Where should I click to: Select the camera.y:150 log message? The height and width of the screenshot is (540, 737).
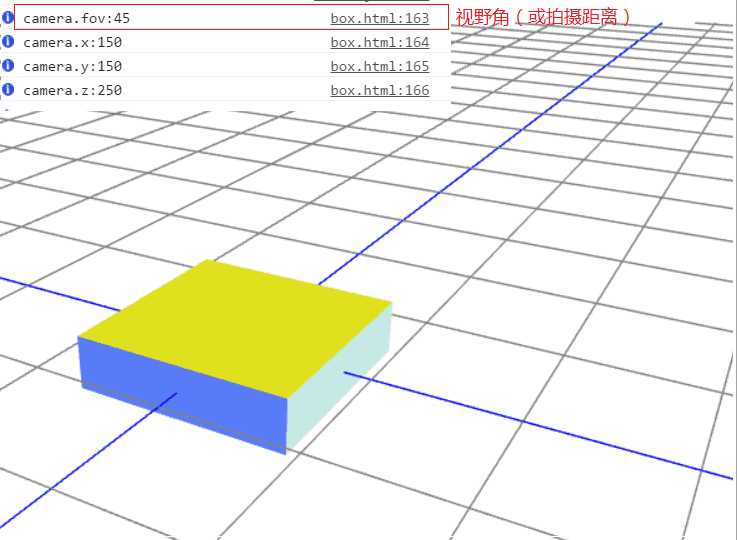click(x=72, y=66)
